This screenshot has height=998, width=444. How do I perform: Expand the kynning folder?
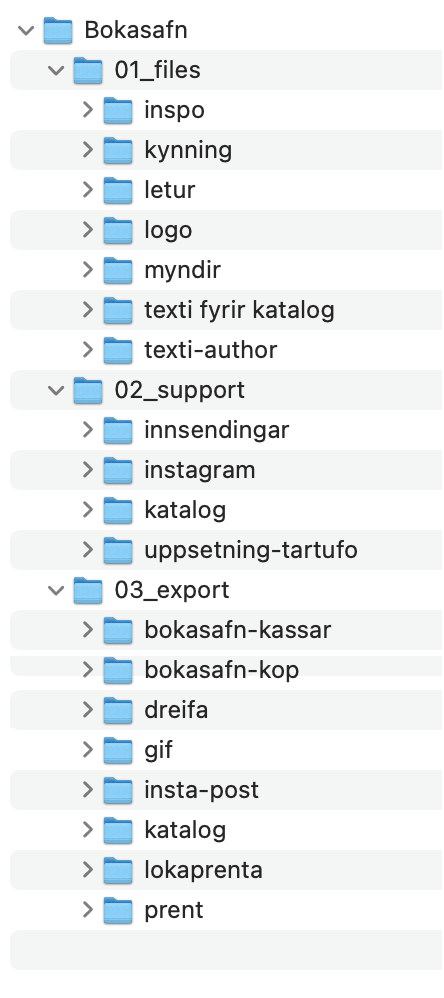[x=88, y=150]
